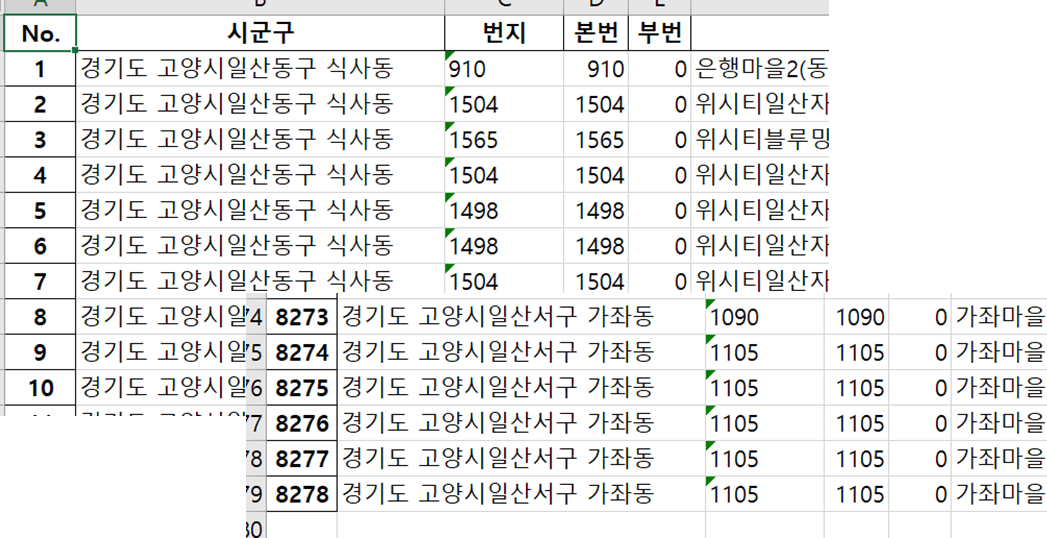The image size is (1047, 538).
Task: Click the '번지' column header cell
Action: click(x=504, y=33)
